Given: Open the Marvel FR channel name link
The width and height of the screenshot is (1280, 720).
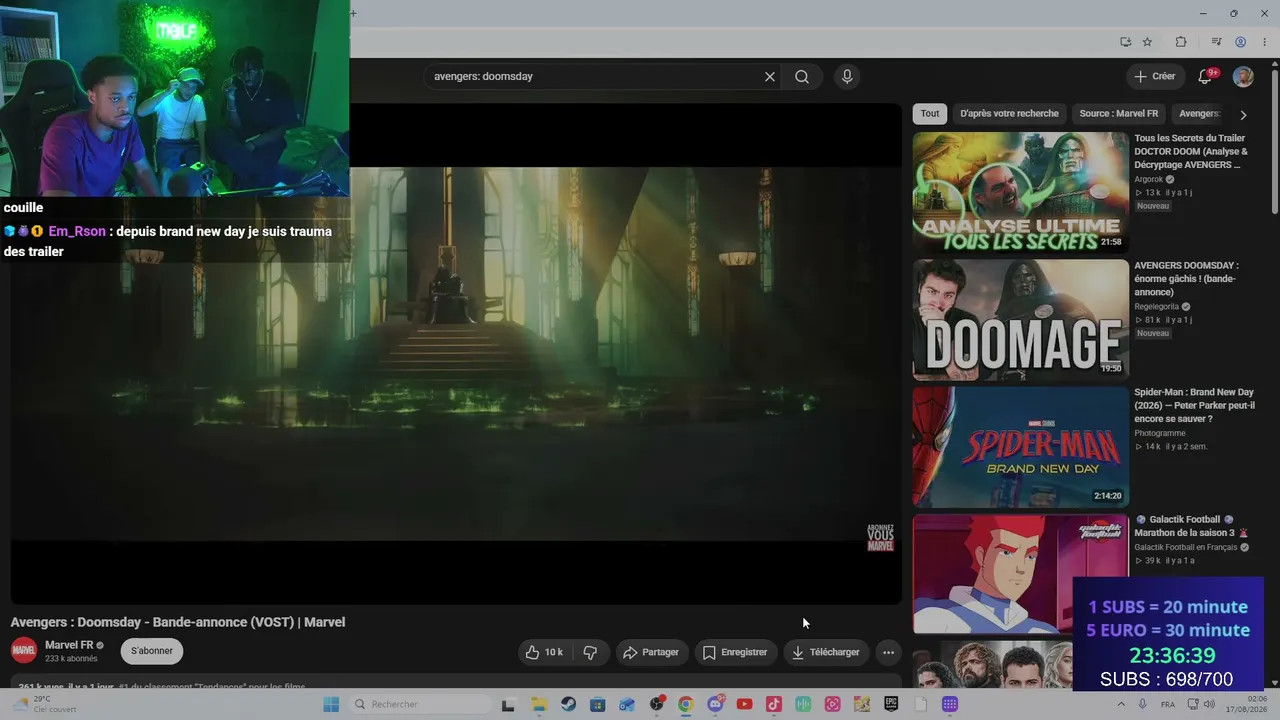Looking at the screenshot, I should tap(69, 645).
